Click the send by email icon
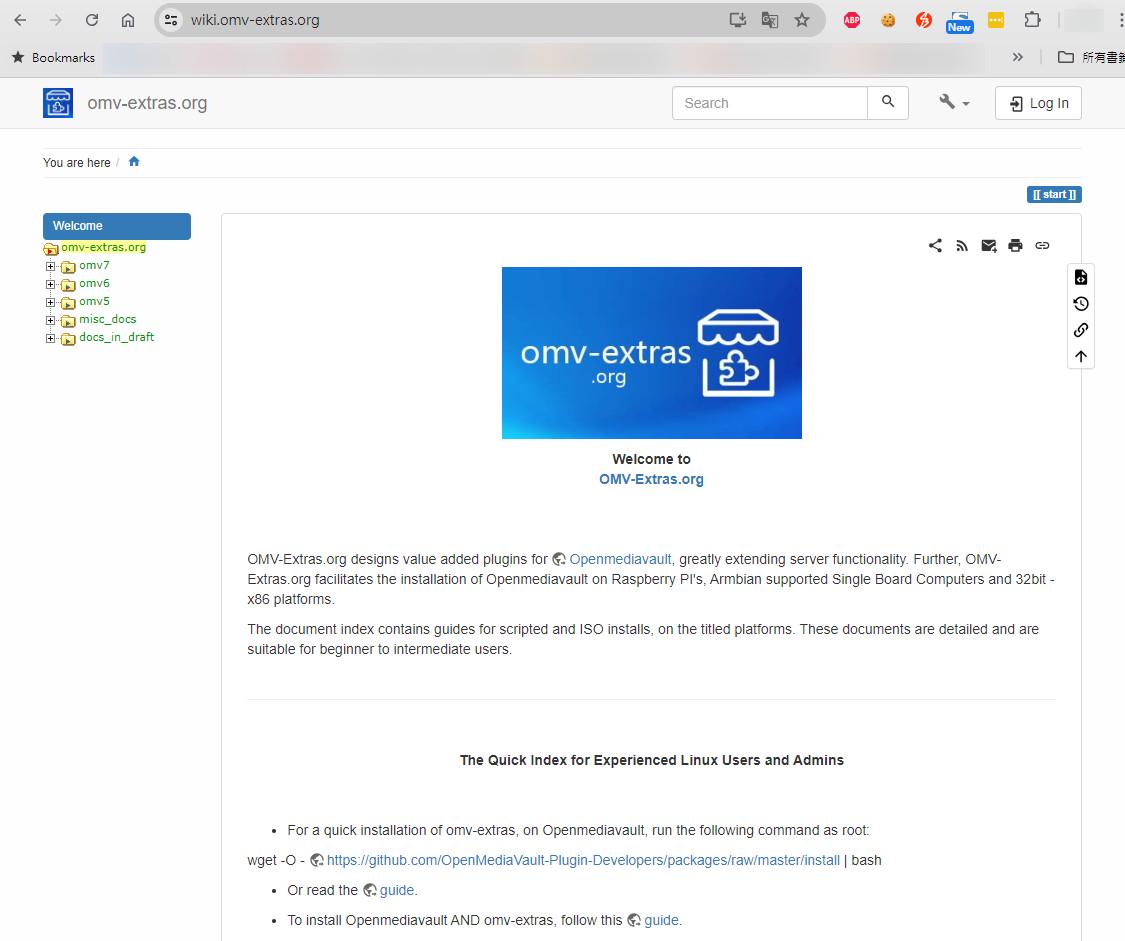This screenshot has height=941, width=1125. click(989, 245)
